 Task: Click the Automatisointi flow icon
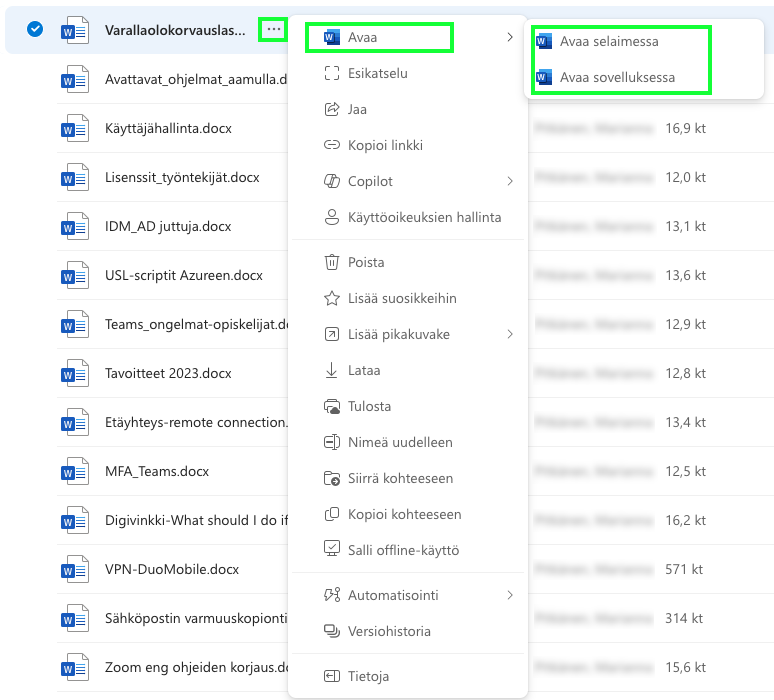332,595
